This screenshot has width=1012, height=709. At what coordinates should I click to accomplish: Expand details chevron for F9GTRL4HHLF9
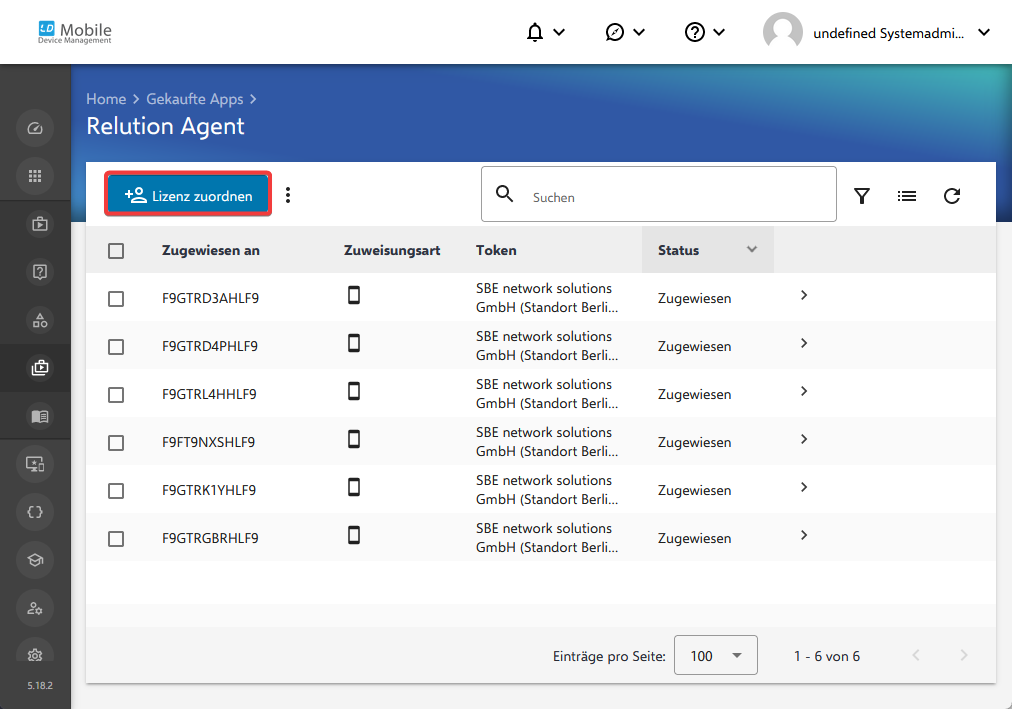point(804,391)
